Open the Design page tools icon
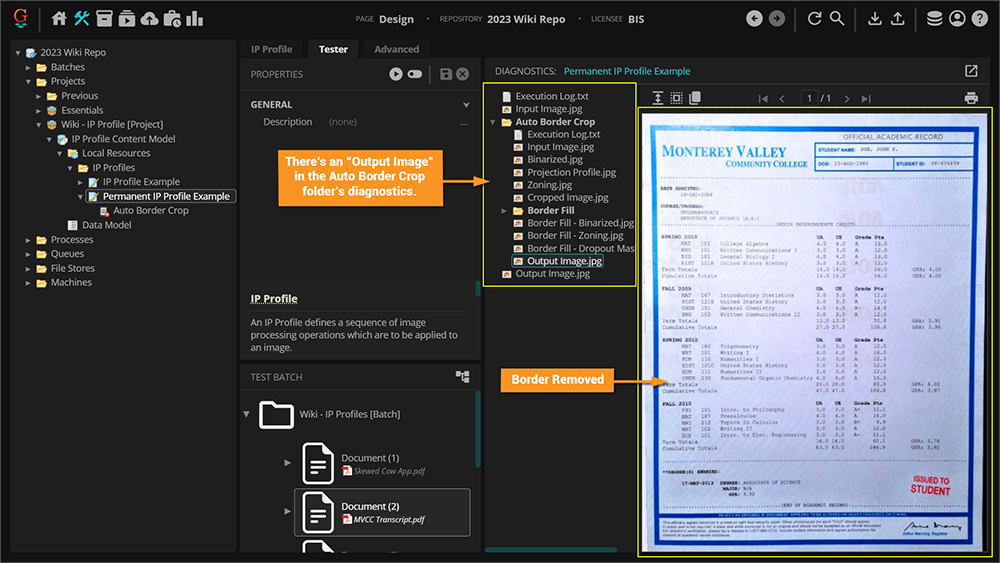 [x=82, y=18]
